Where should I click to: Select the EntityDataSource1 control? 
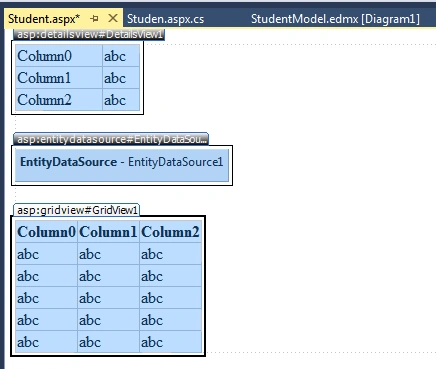122,165
